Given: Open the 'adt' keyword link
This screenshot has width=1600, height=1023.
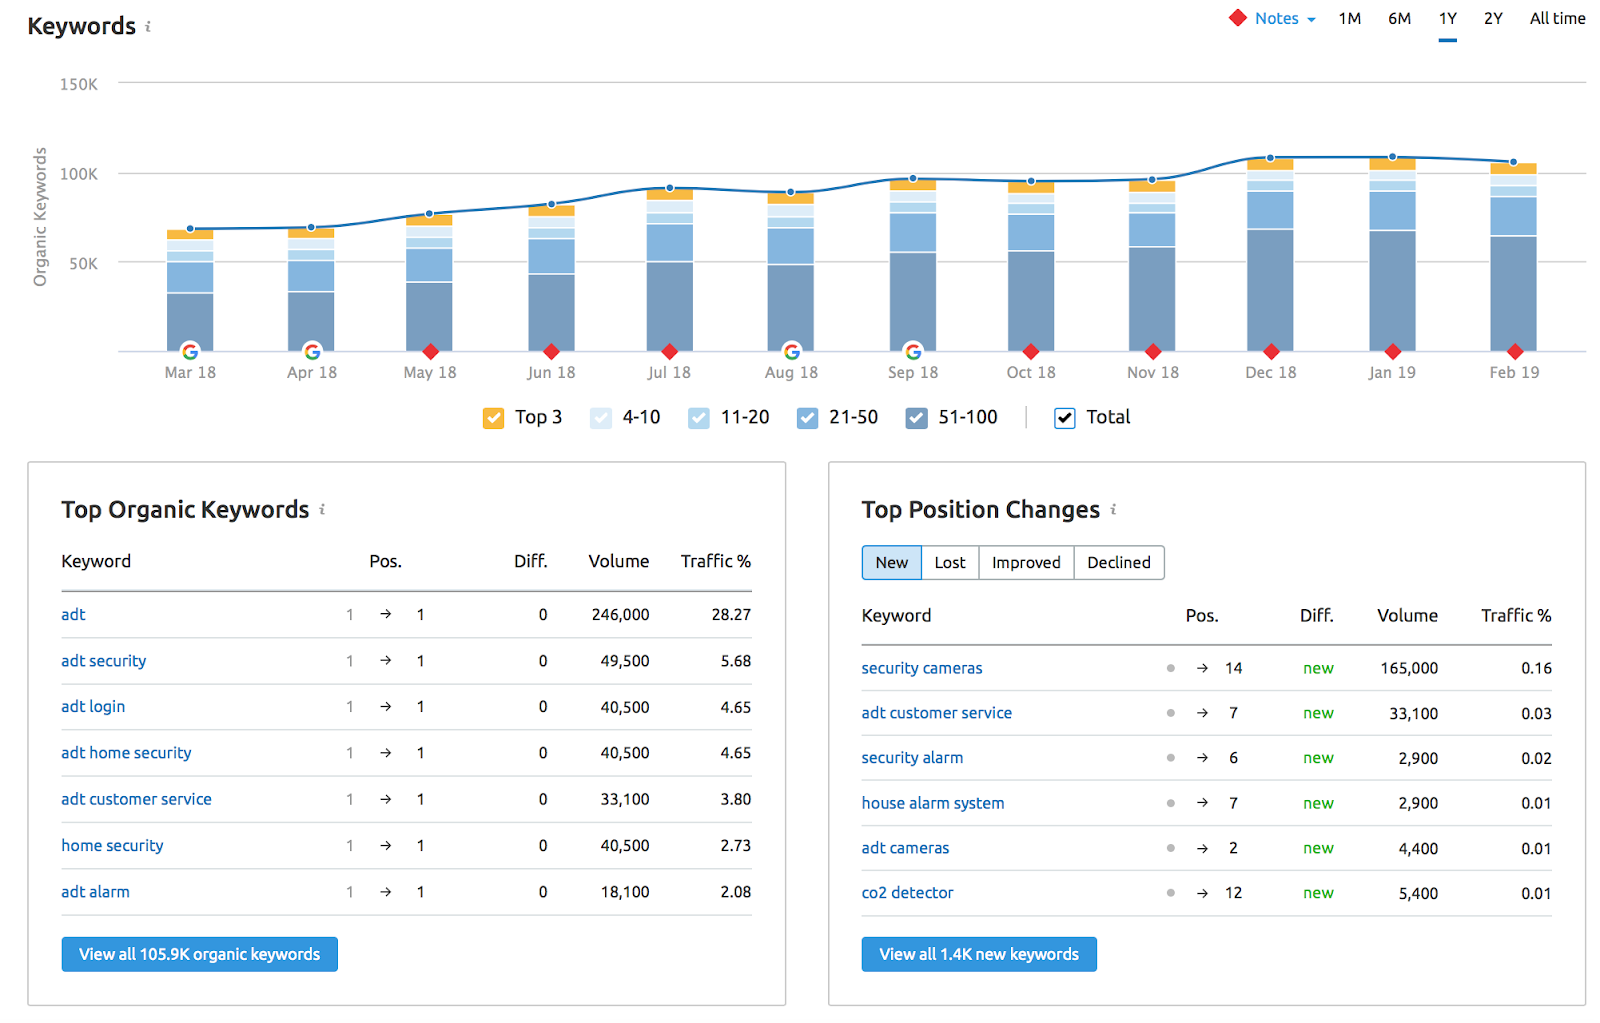Looking at the screenshot, I should click(x=73, y=615).
